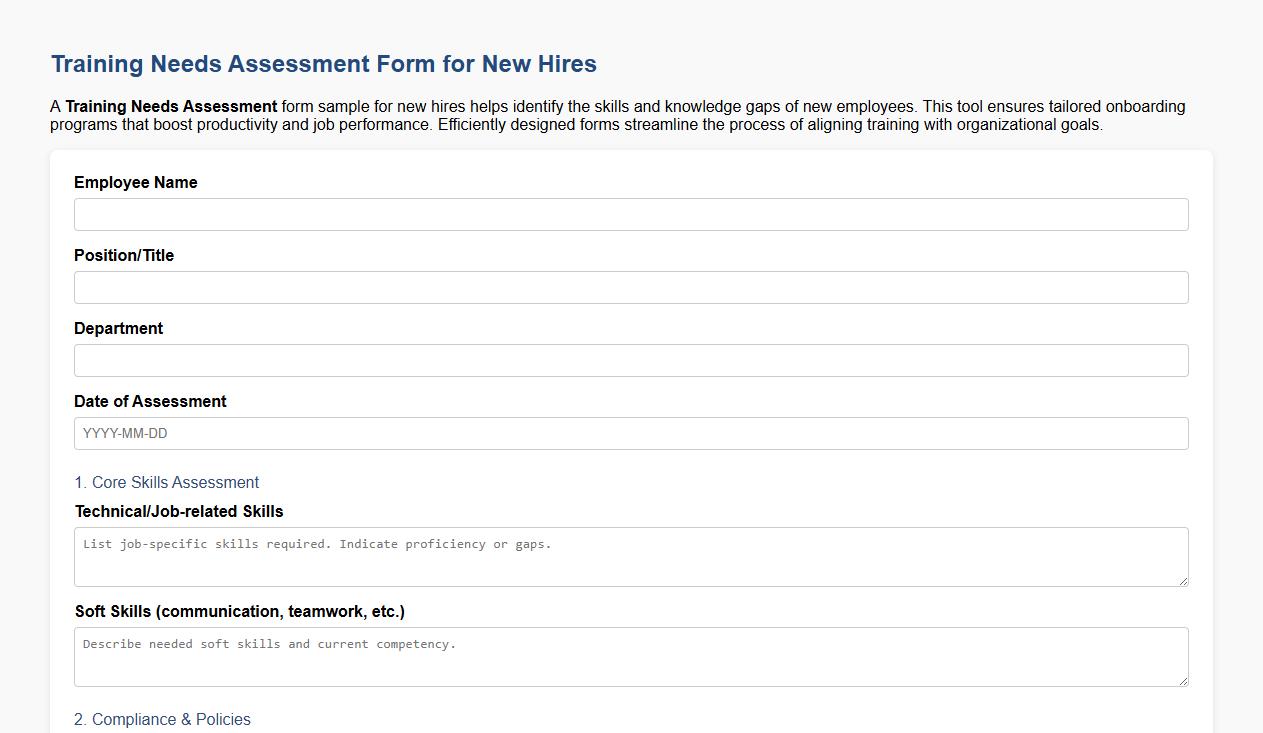Screen dimensions: 1263x733
Task: Click the bold 'Training Needs Assessment' text in description
Action: (169, 105)
